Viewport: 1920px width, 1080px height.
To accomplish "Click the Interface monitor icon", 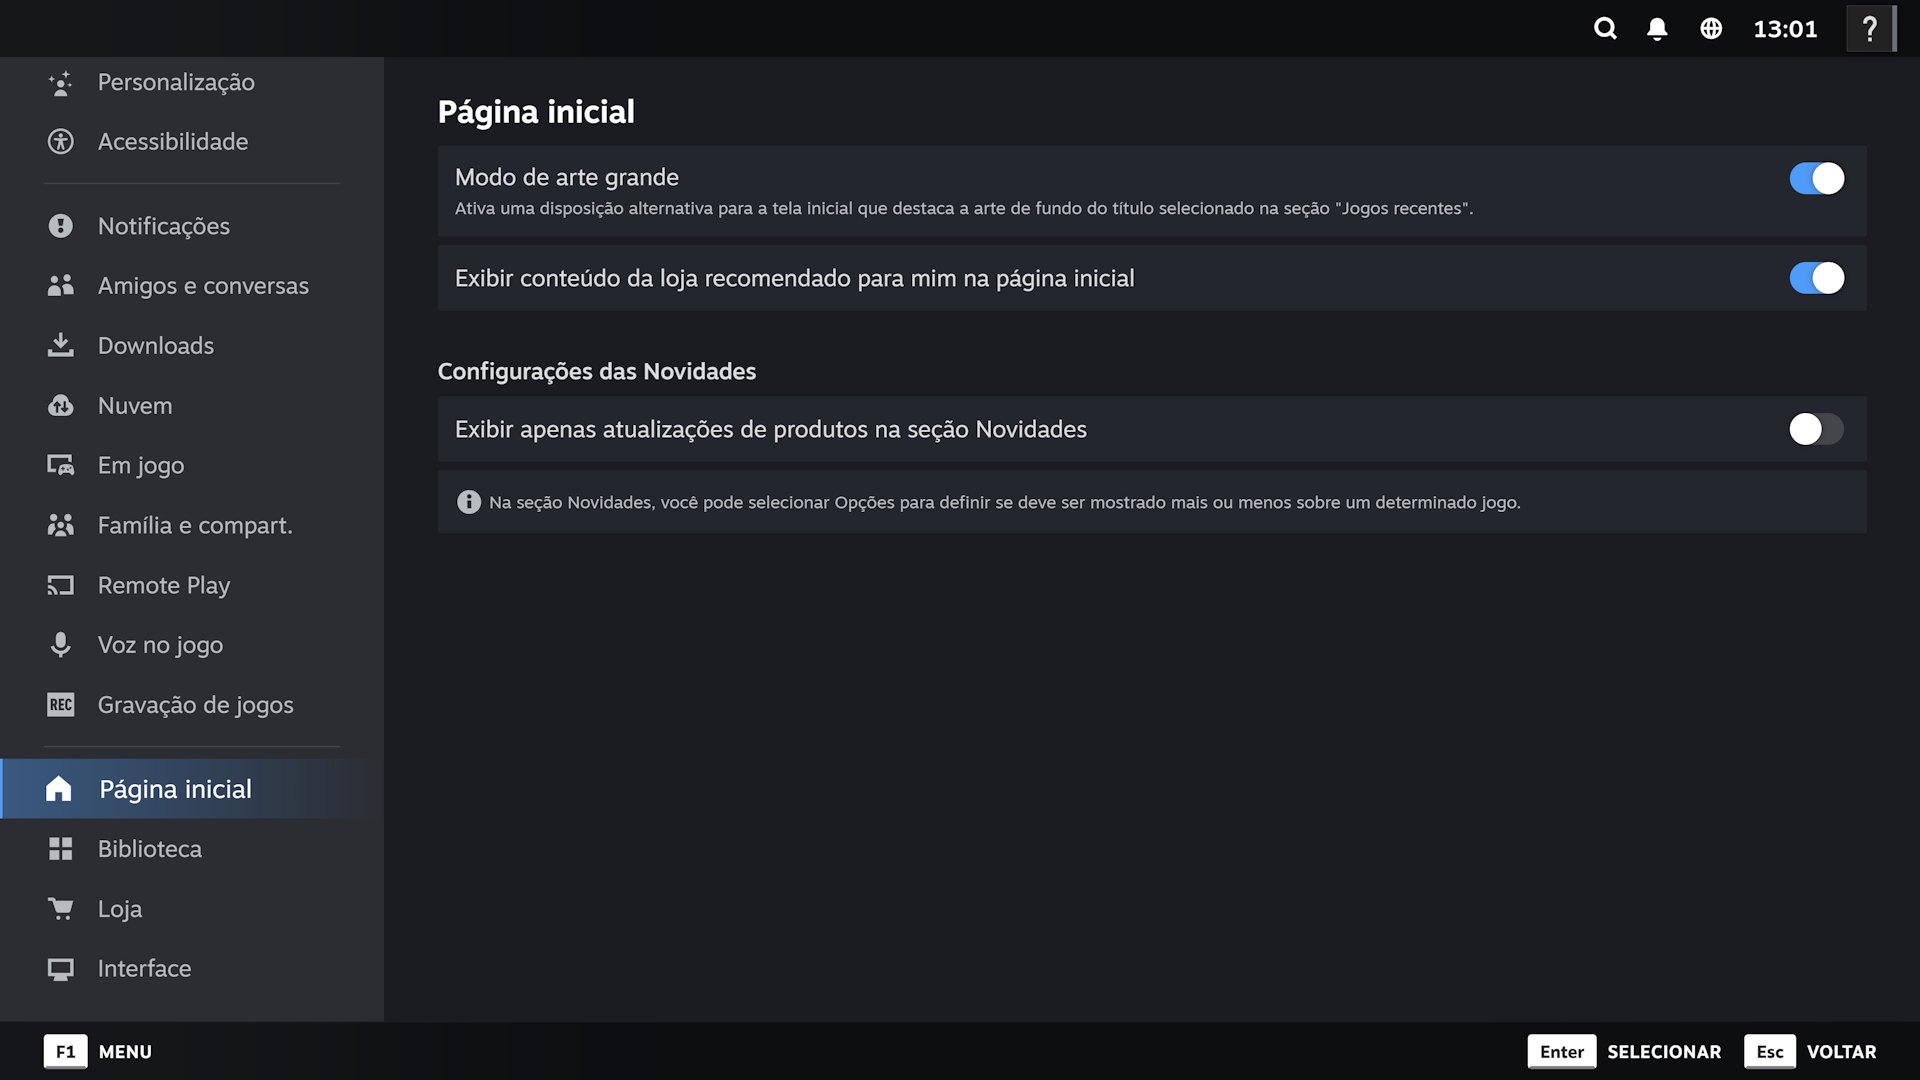I will (60, 969).
